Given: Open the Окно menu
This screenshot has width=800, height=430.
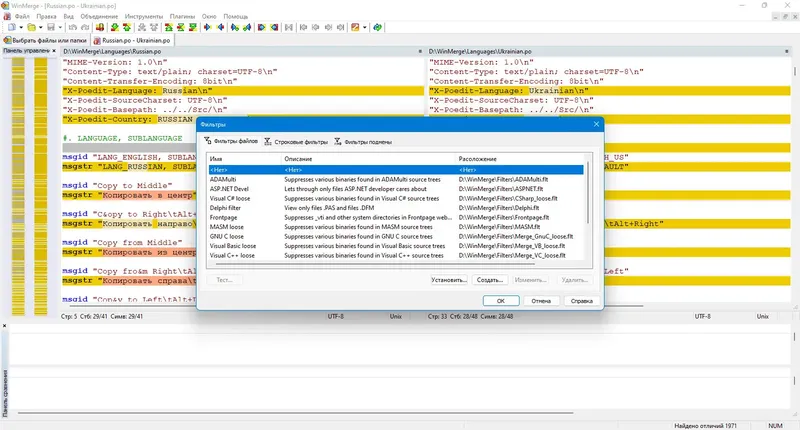Looking at the screenshot, I should [209, 16].
